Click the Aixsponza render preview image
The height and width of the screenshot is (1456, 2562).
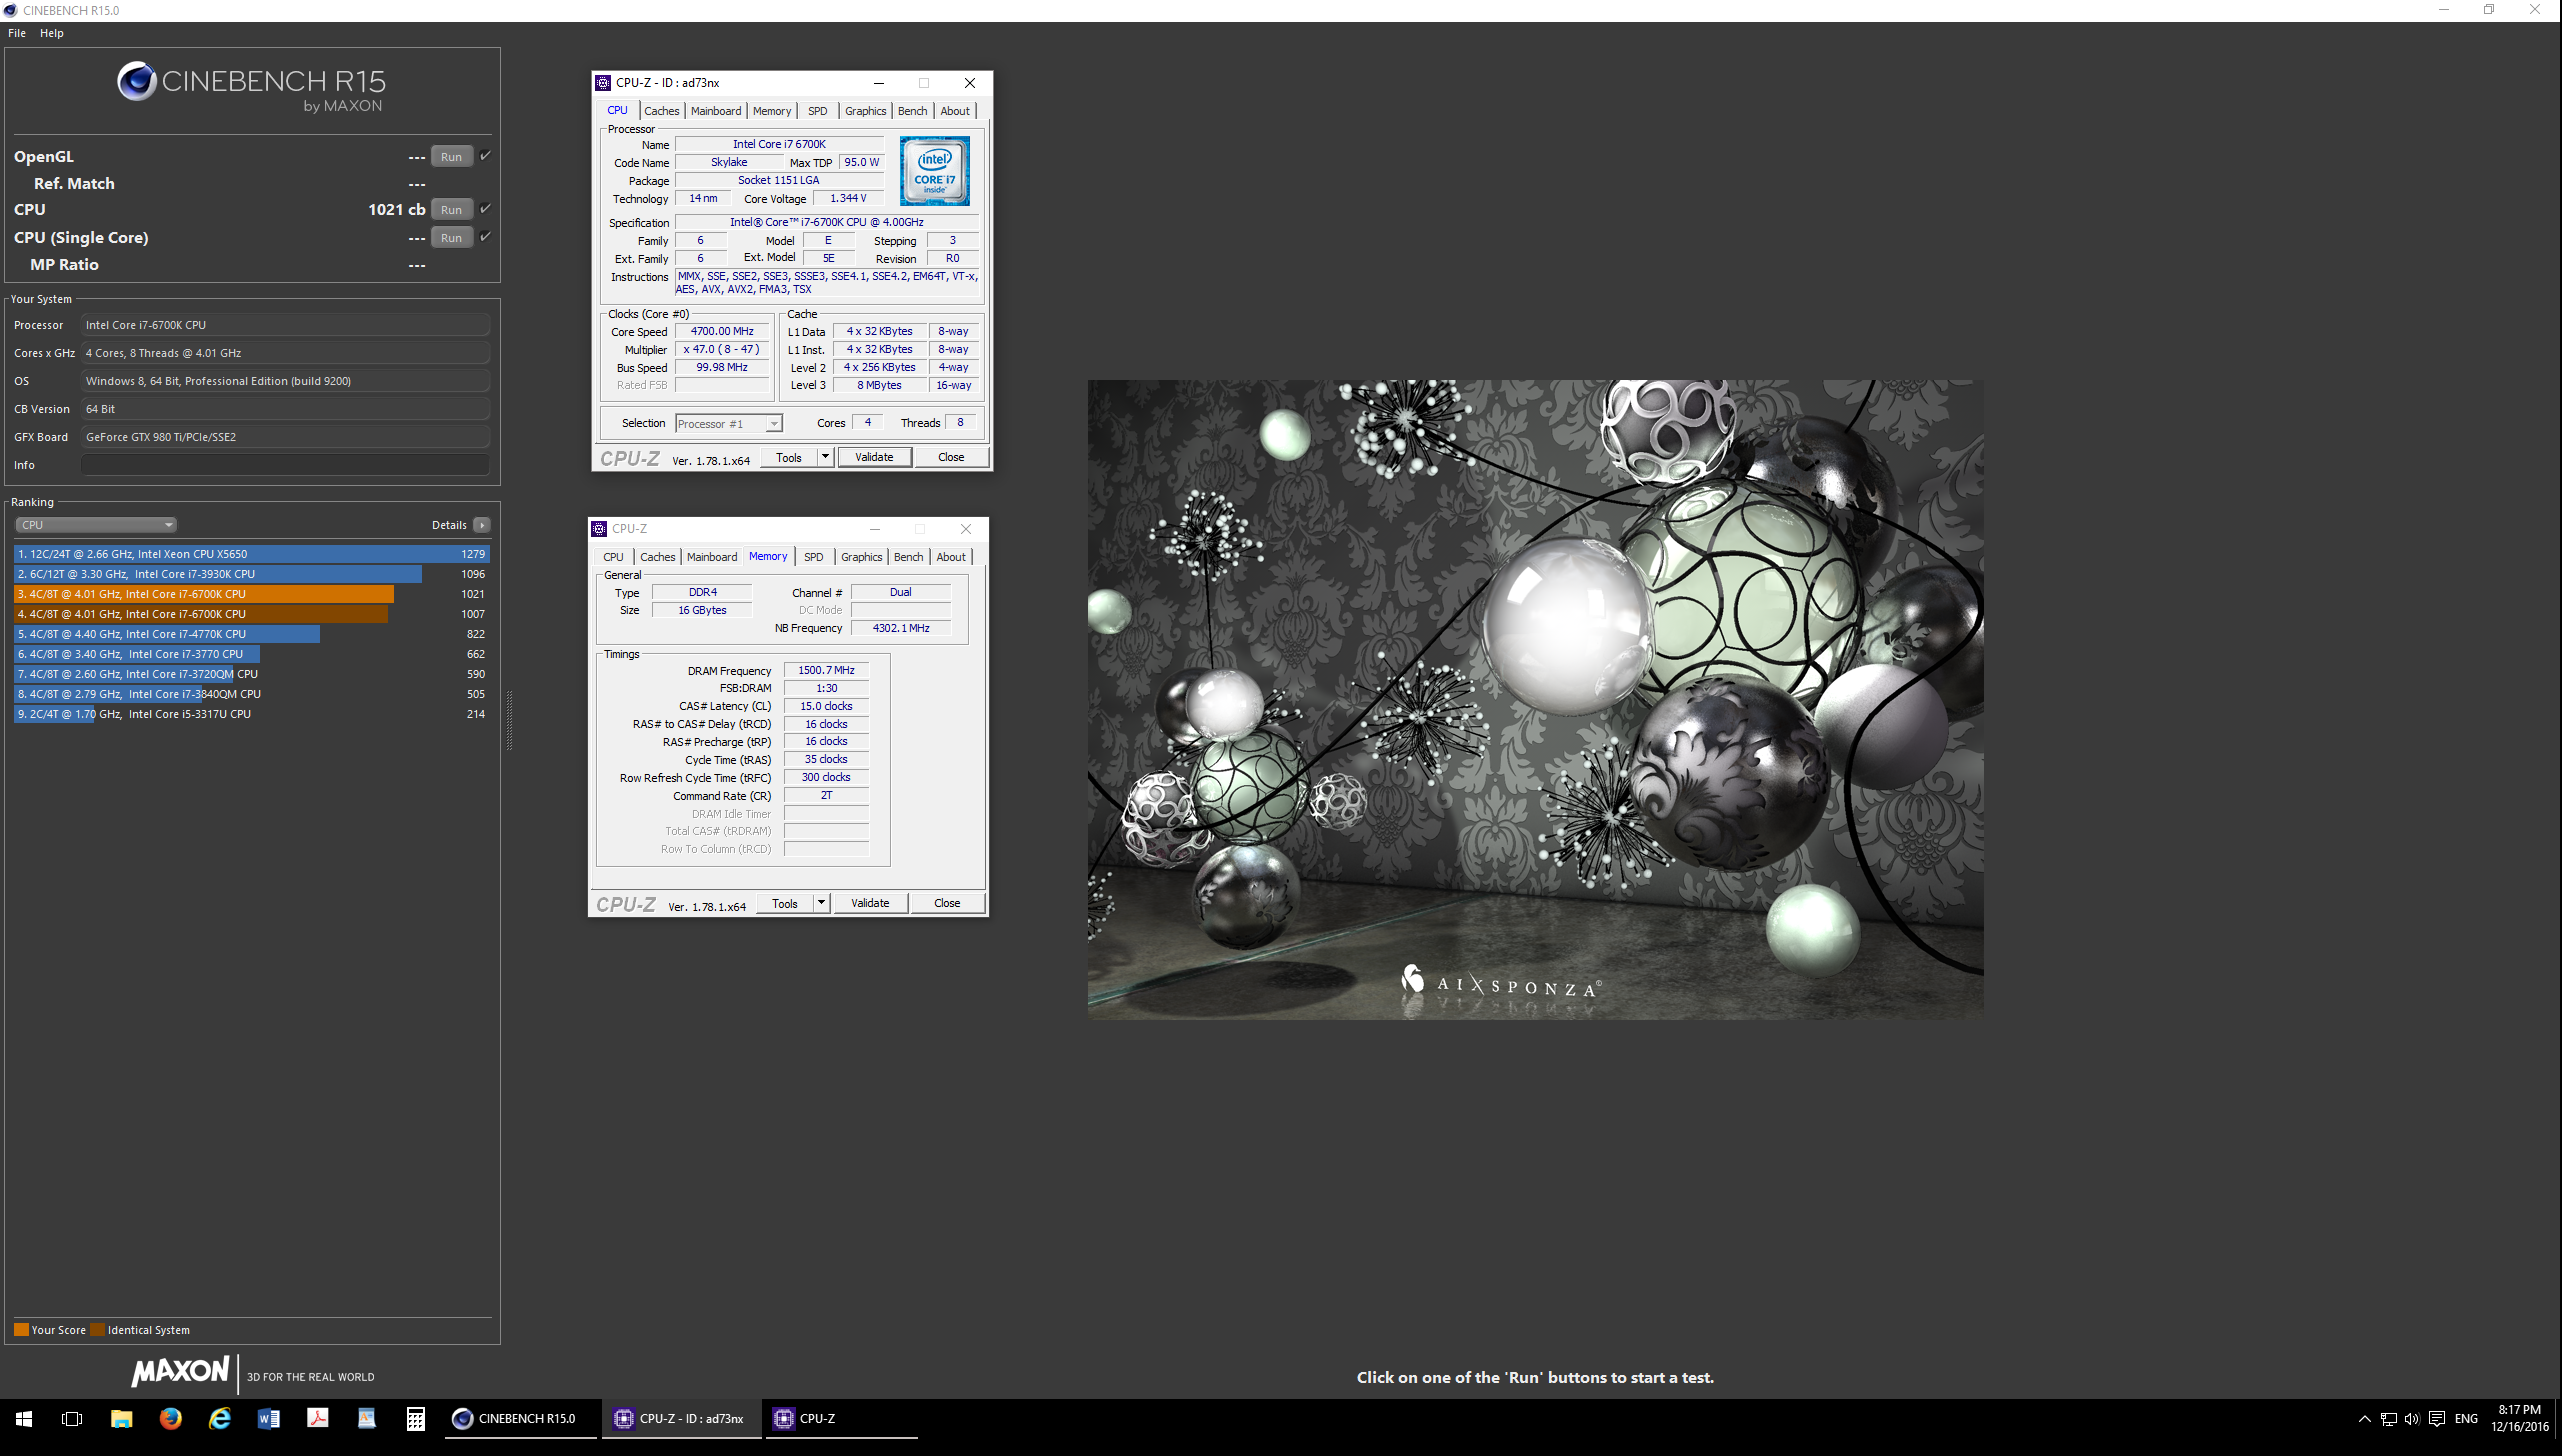pyautogui.click(x=1535, y=699)
